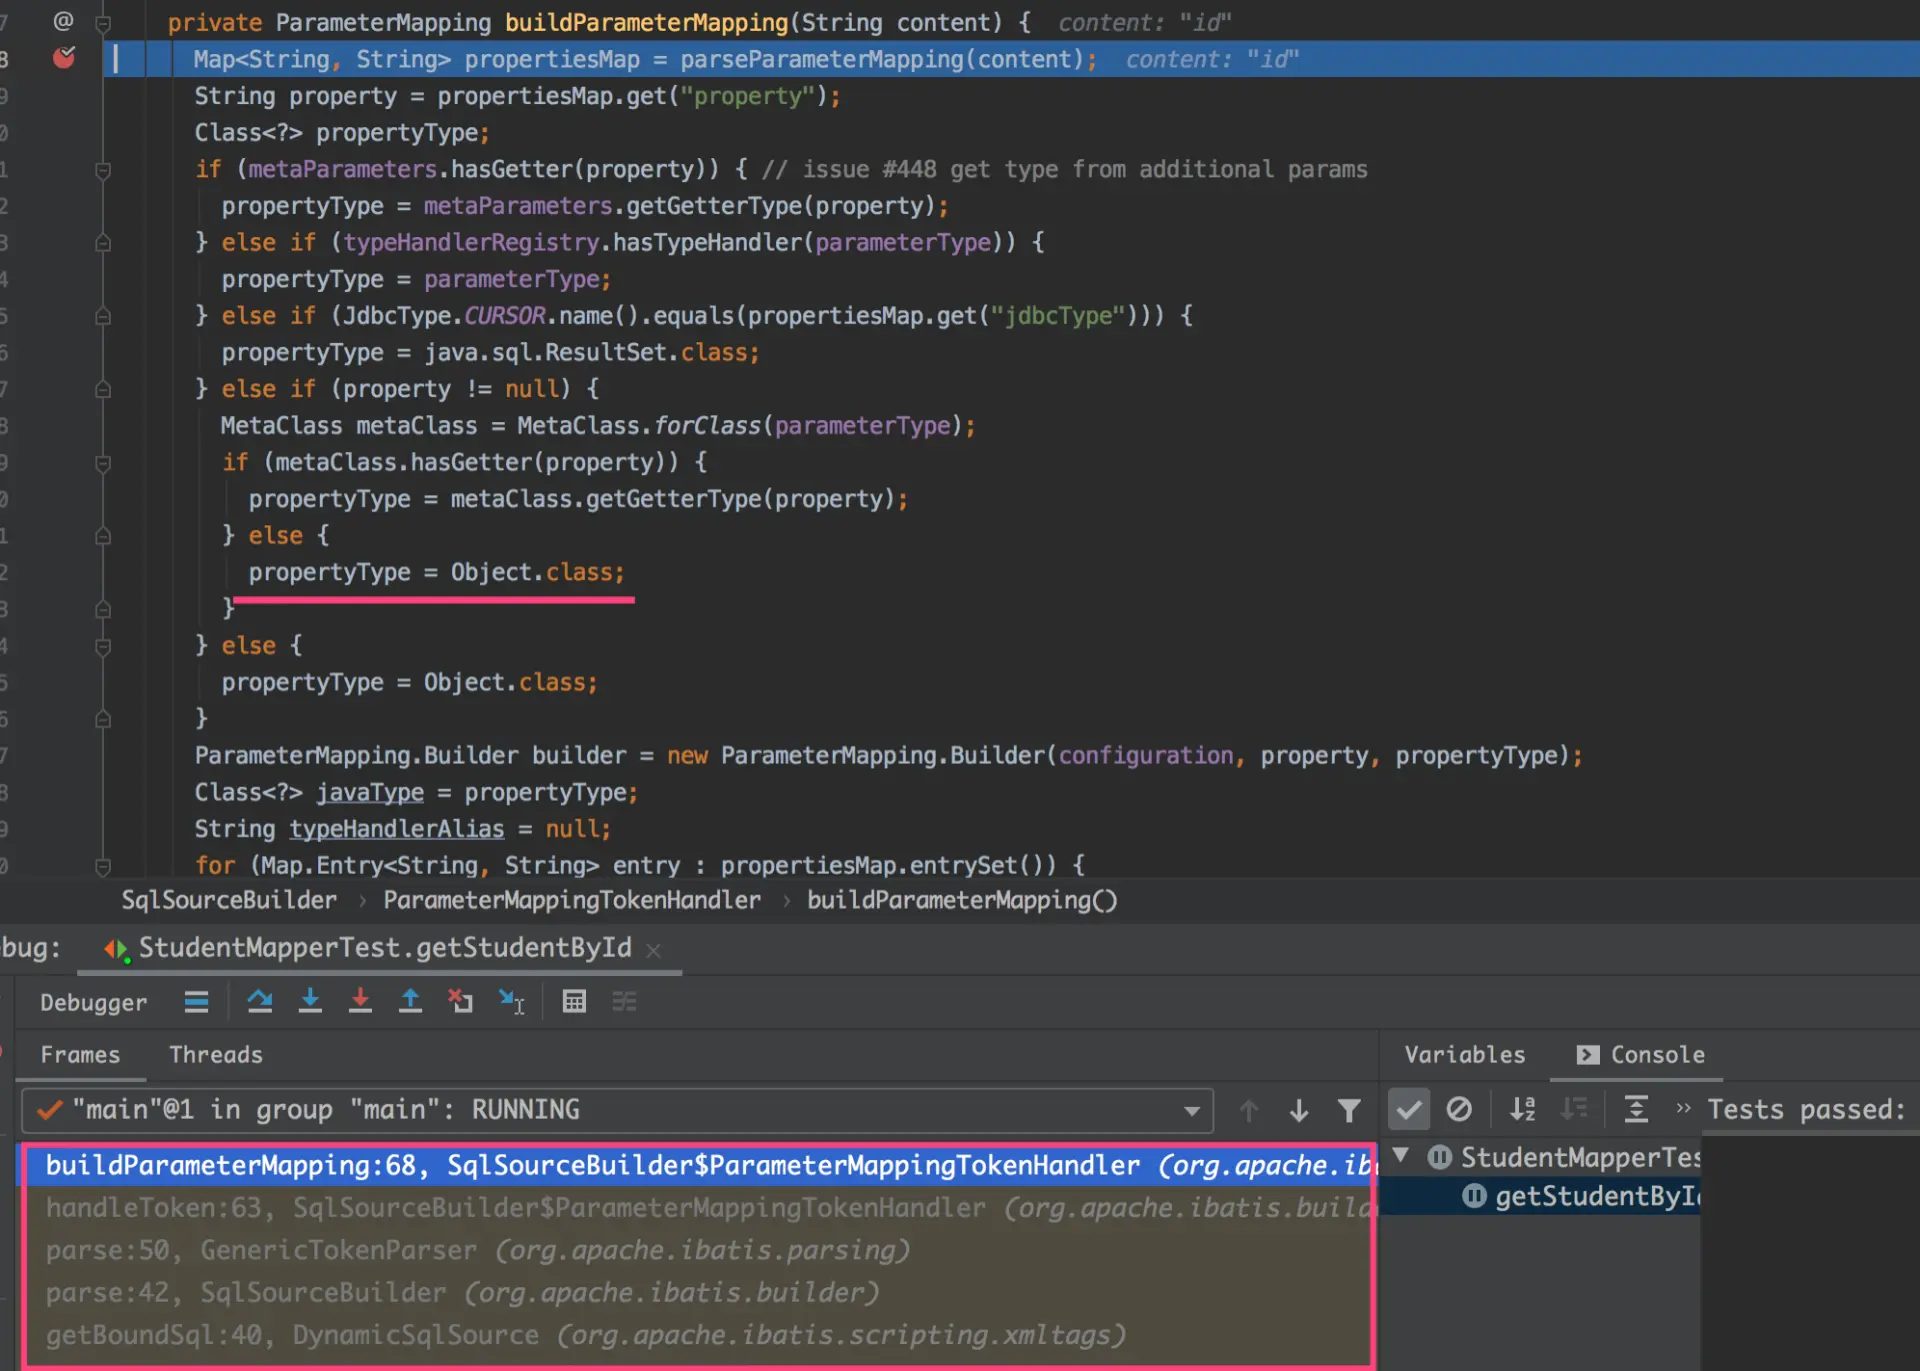The height and width of the screenshot is (1371, 1920).
Task: Click the Drop Frame icon
Action: coord(461,1001)
